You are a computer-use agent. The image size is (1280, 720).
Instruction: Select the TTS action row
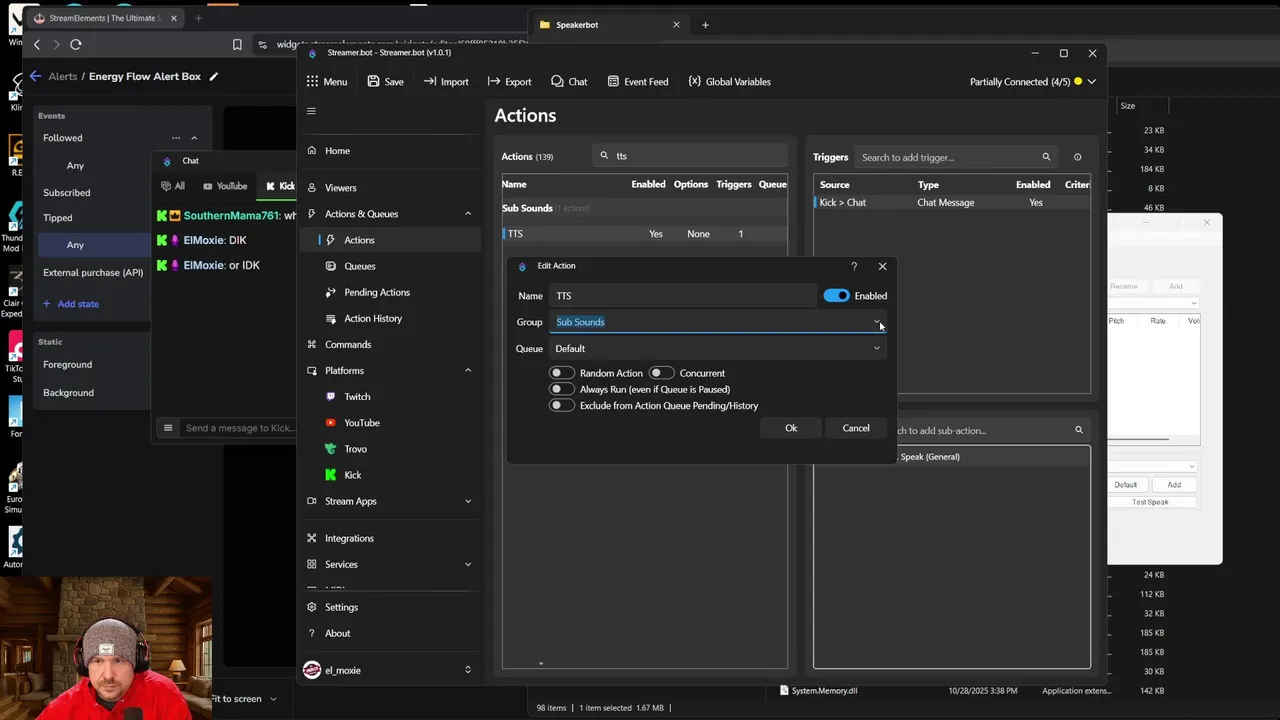tap(644, 234)
